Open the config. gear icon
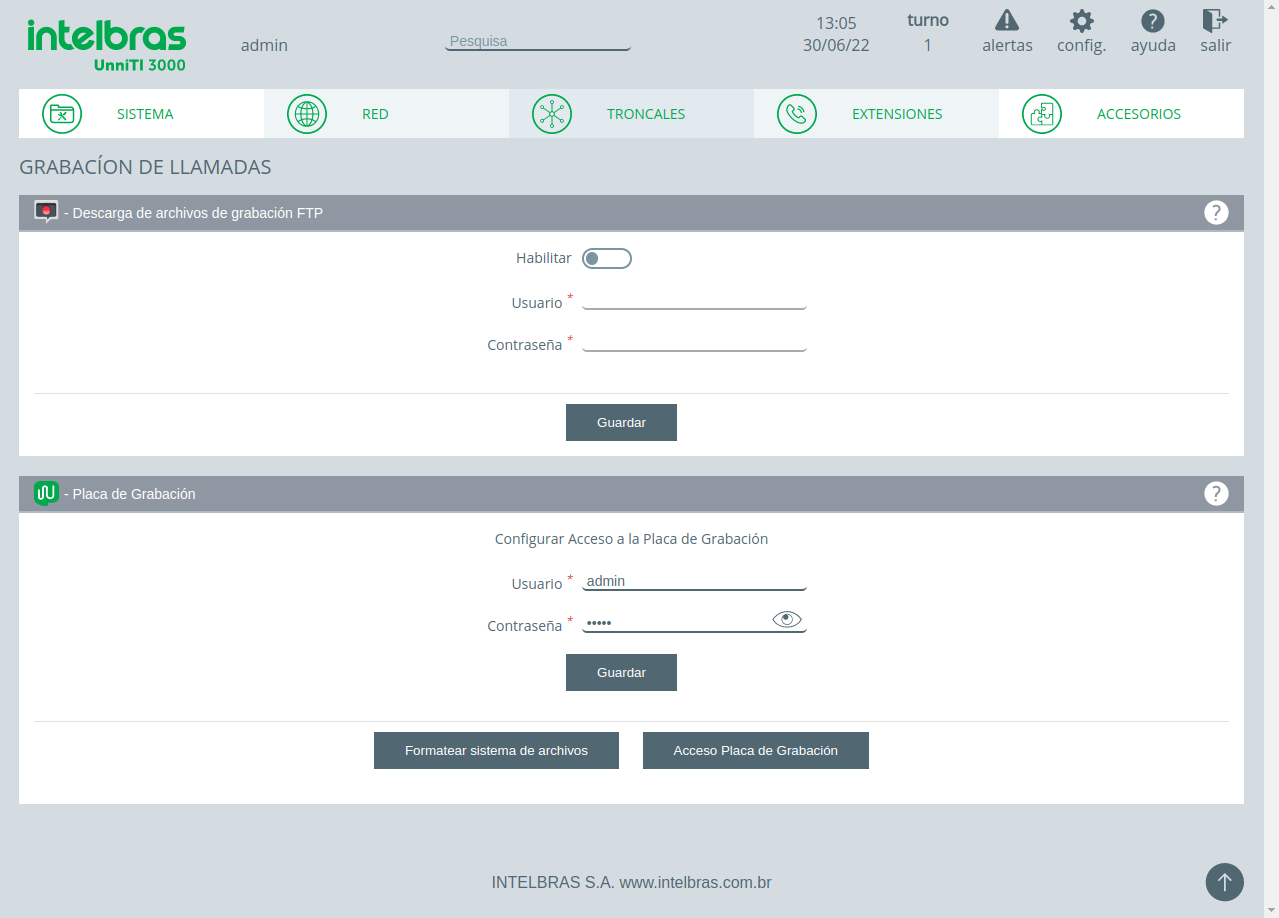1279x918 pixels. coord(1081,21)
